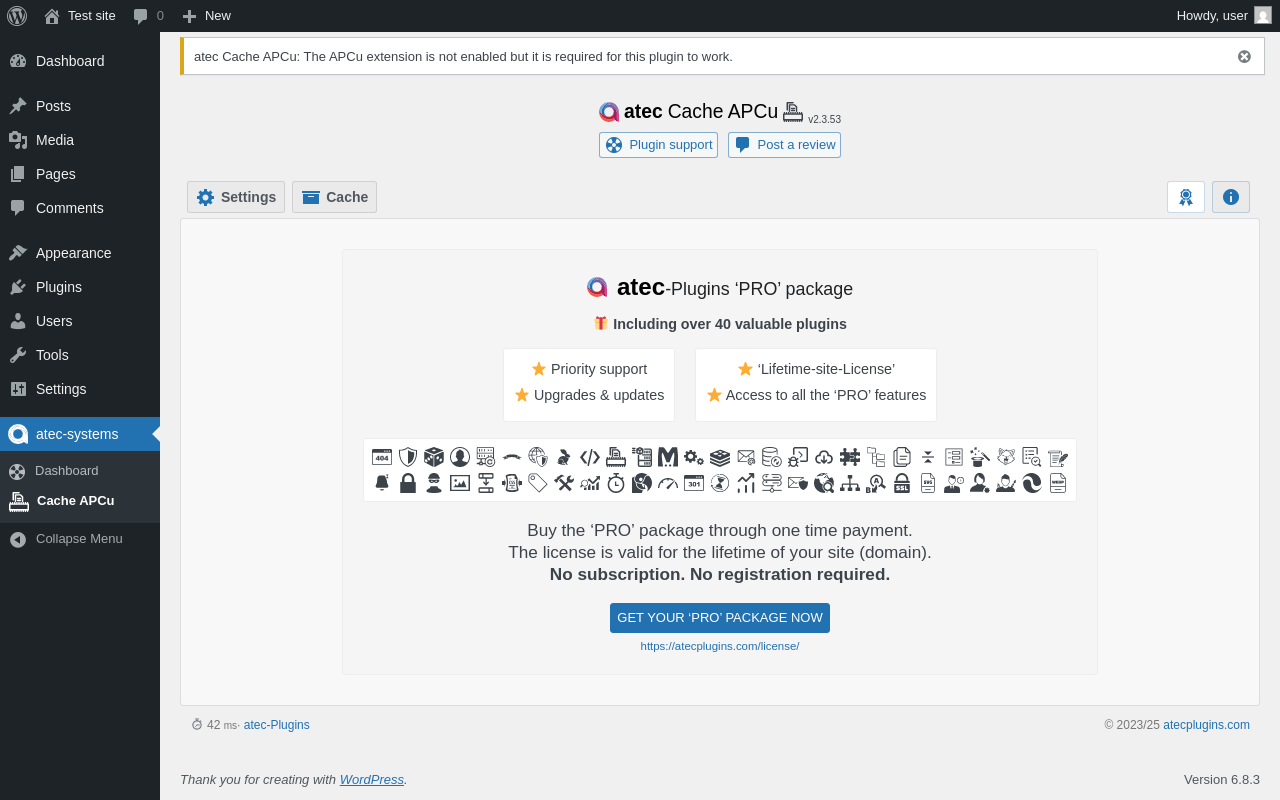Click the WordPress logo in admin bar
Image resolution: width=1280 pixels, height=800 pixels.
pyautogui.click(x=17, y=16)
